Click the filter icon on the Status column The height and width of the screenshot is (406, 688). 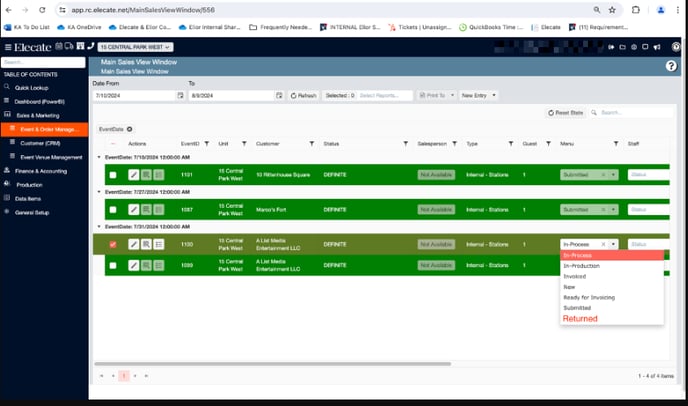(x=404, y=144)
